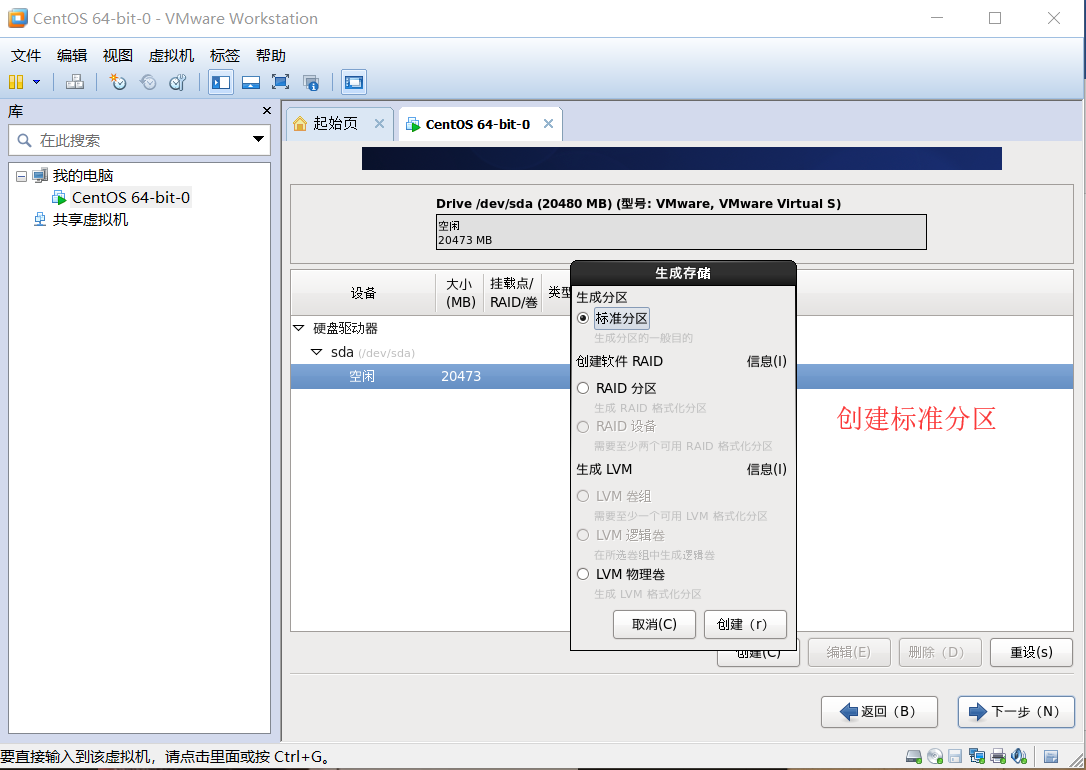Open the 帮助 menu
This screenshot has width=1086, height=770.
270,55
